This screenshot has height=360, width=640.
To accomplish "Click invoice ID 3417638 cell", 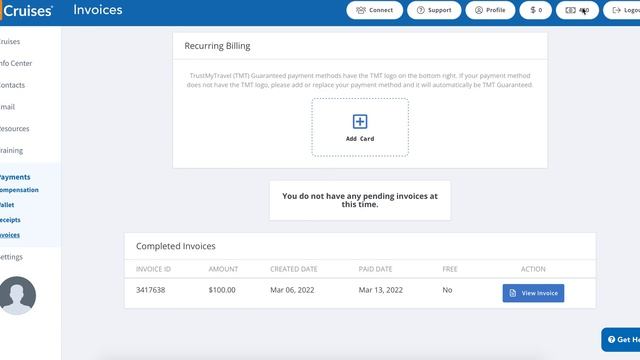I will [150, 290].
